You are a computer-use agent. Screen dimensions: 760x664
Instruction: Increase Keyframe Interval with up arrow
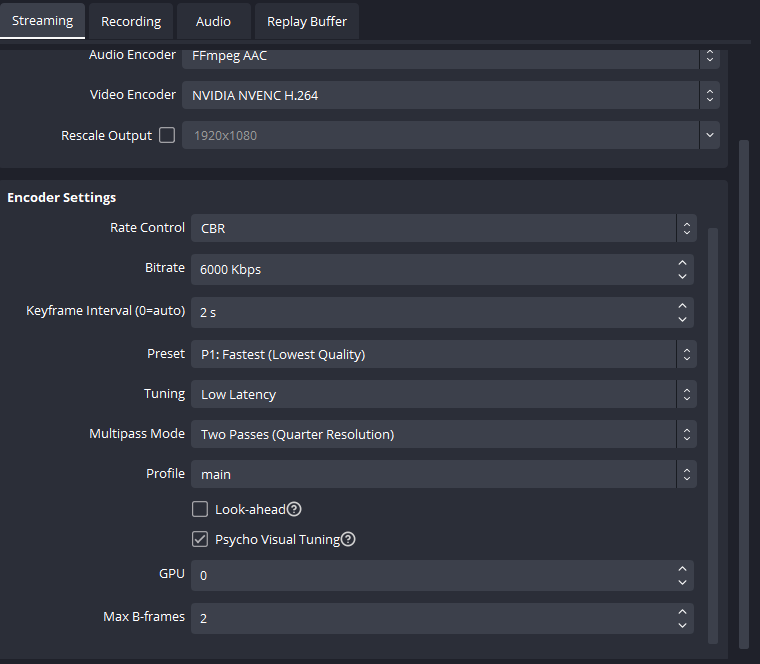pos(682,306)
